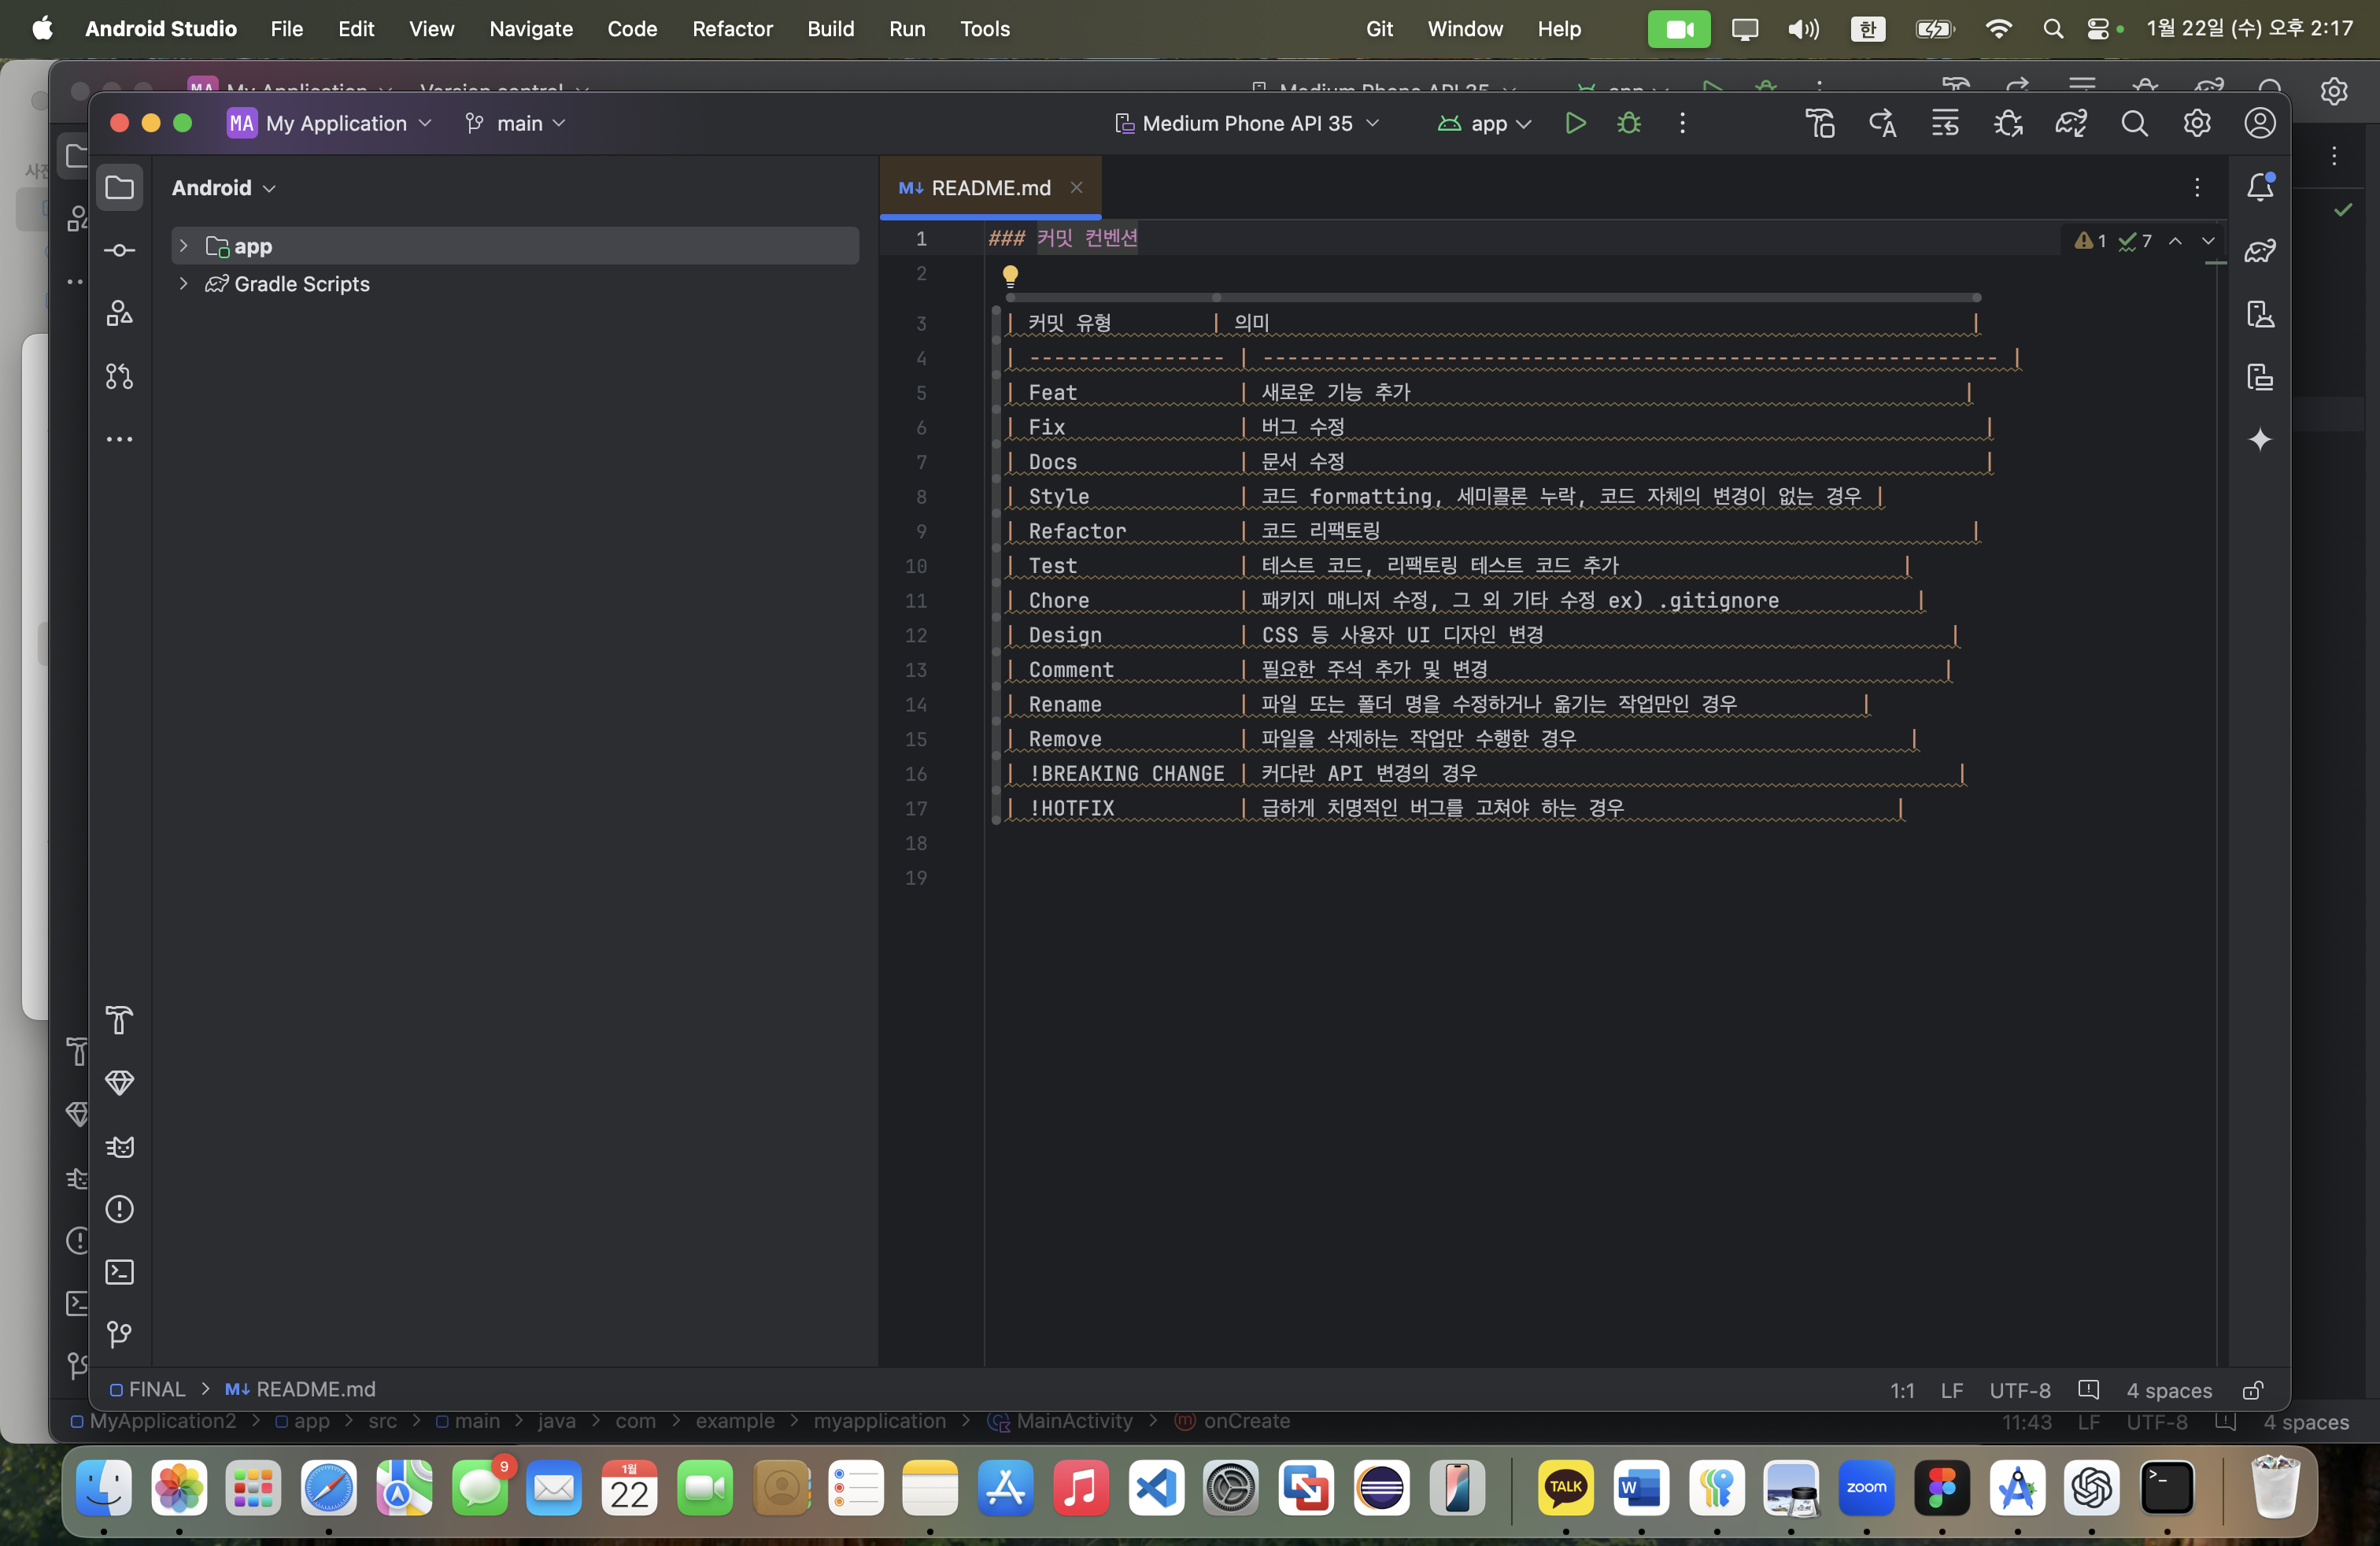
Task: Open the Problems tool window
Action: [x=119, y=1209]
